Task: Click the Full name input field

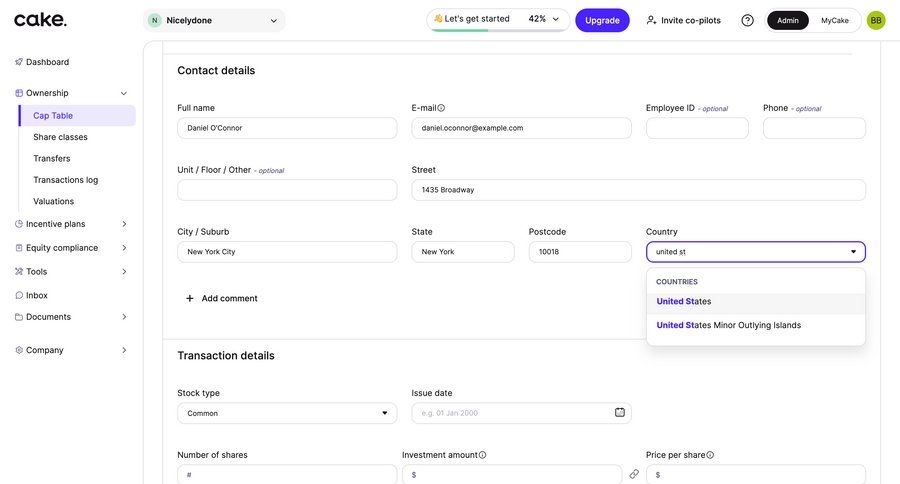Action: [287, 128]
